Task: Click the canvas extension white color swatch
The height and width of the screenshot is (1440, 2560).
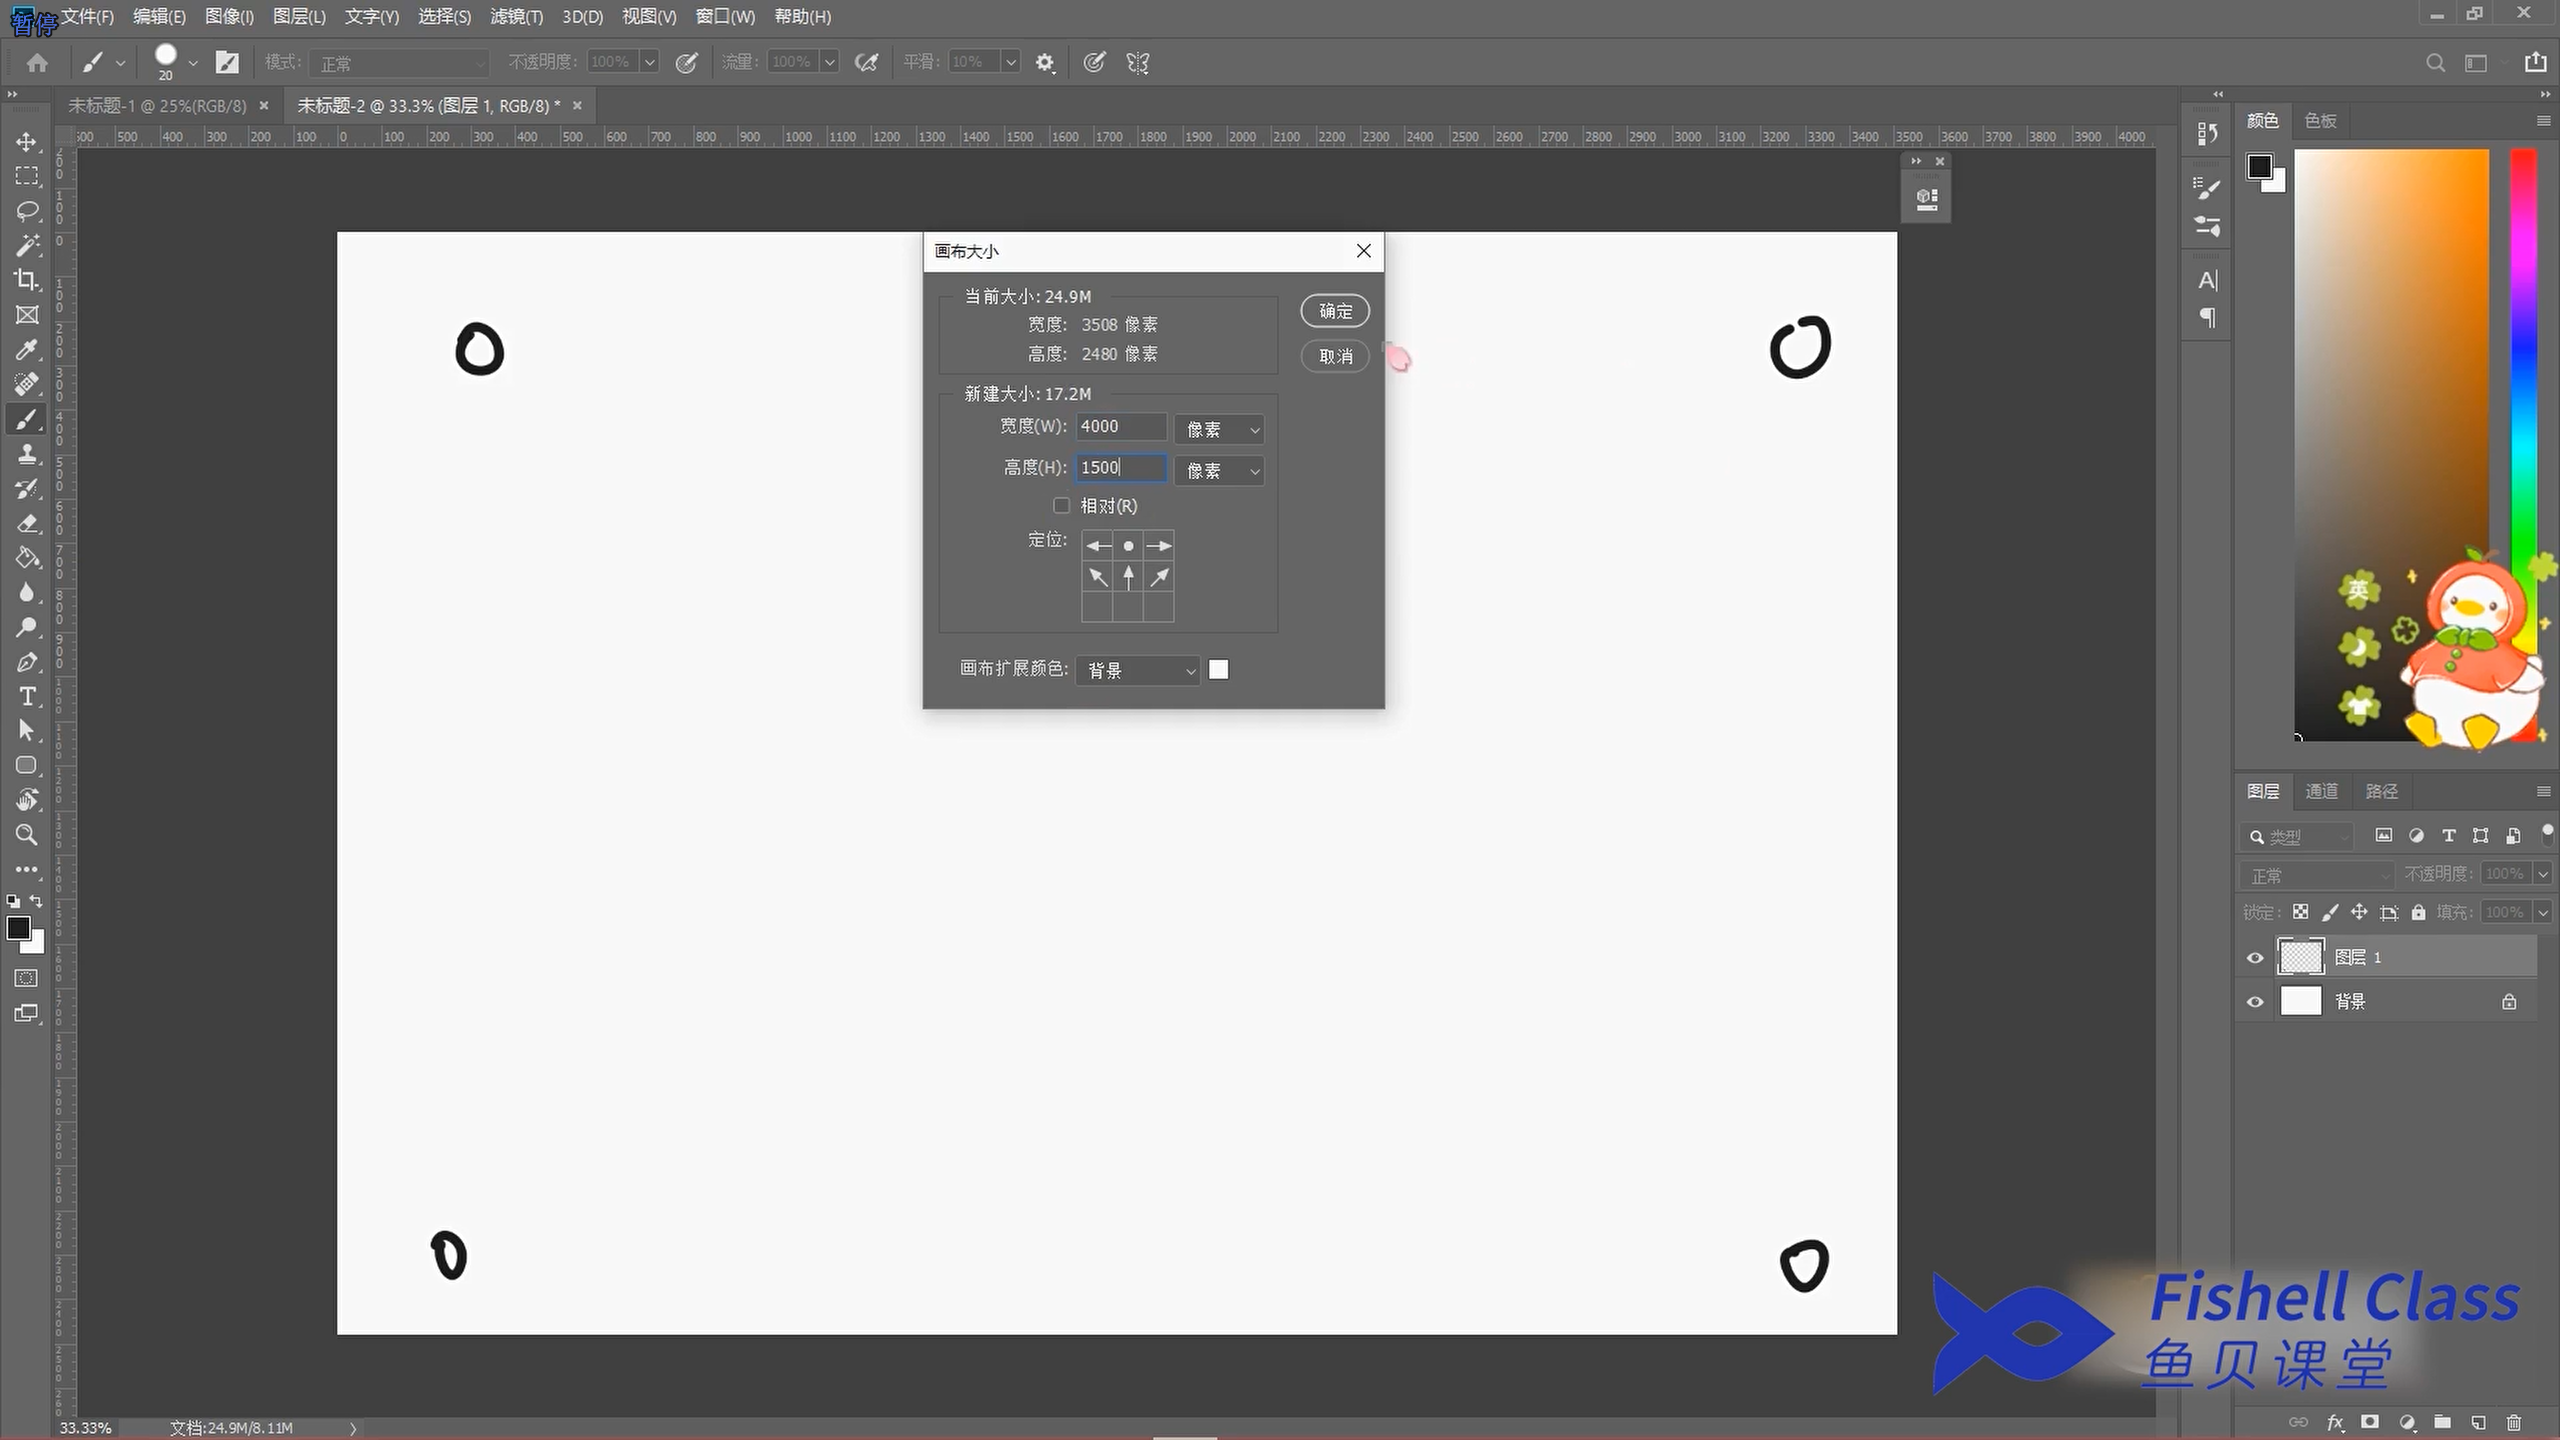Action: coord(1218,670)
